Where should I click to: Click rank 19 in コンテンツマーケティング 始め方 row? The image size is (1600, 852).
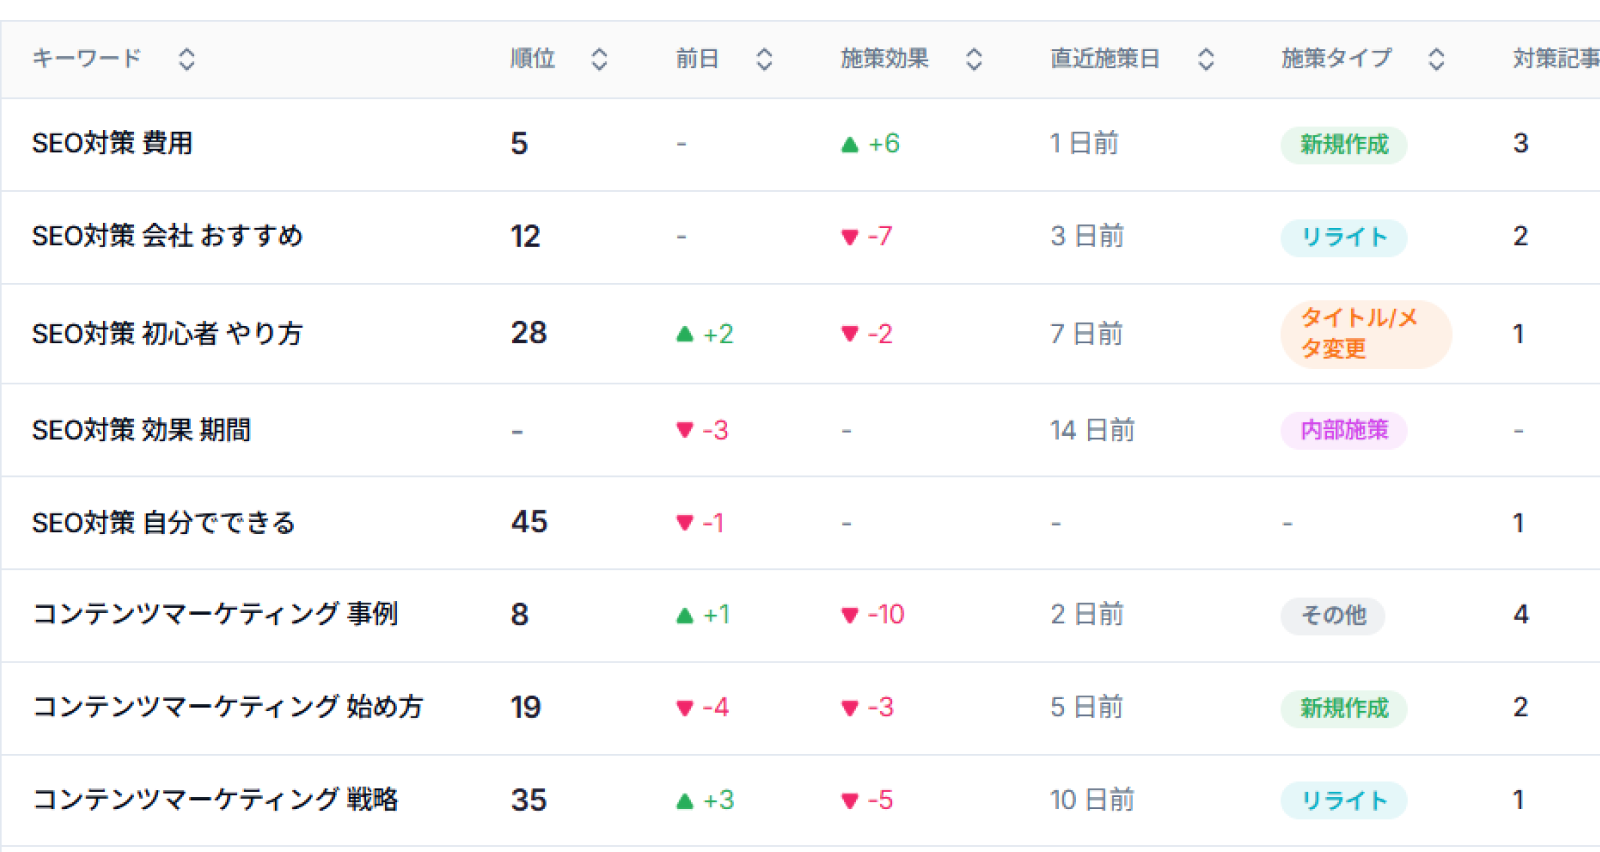tap(526, 708)
